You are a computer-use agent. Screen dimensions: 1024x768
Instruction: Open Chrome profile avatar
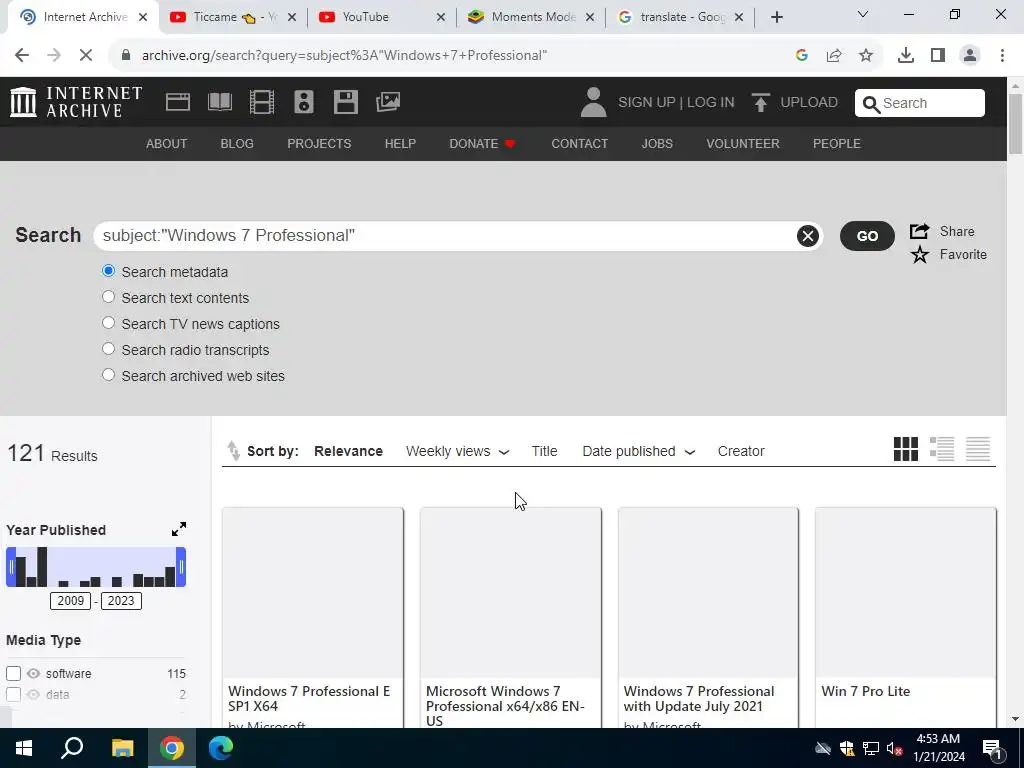coord(970,56)
